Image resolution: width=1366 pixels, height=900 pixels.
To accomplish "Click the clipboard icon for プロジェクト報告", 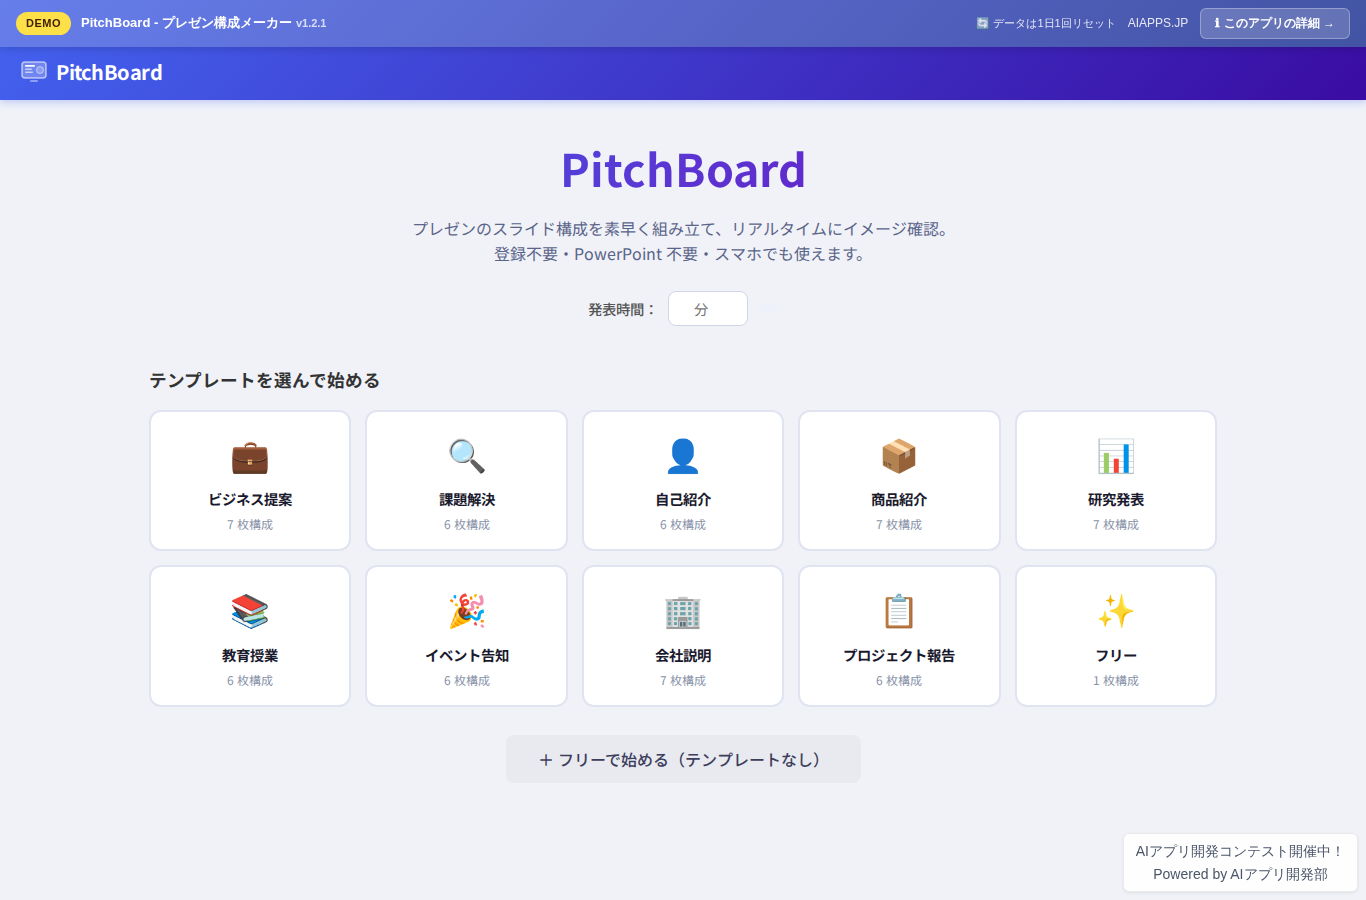I will (899, 611).
